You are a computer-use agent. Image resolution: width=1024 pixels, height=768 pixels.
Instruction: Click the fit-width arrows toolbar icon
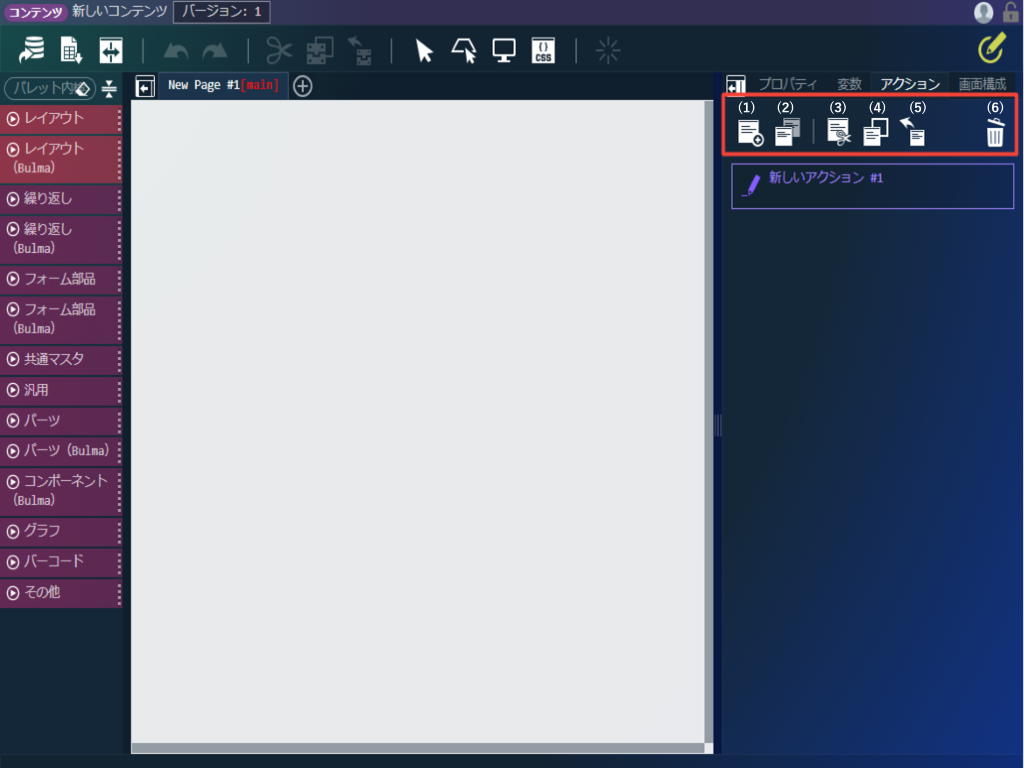pyautogui.click(x=110, y=50)
